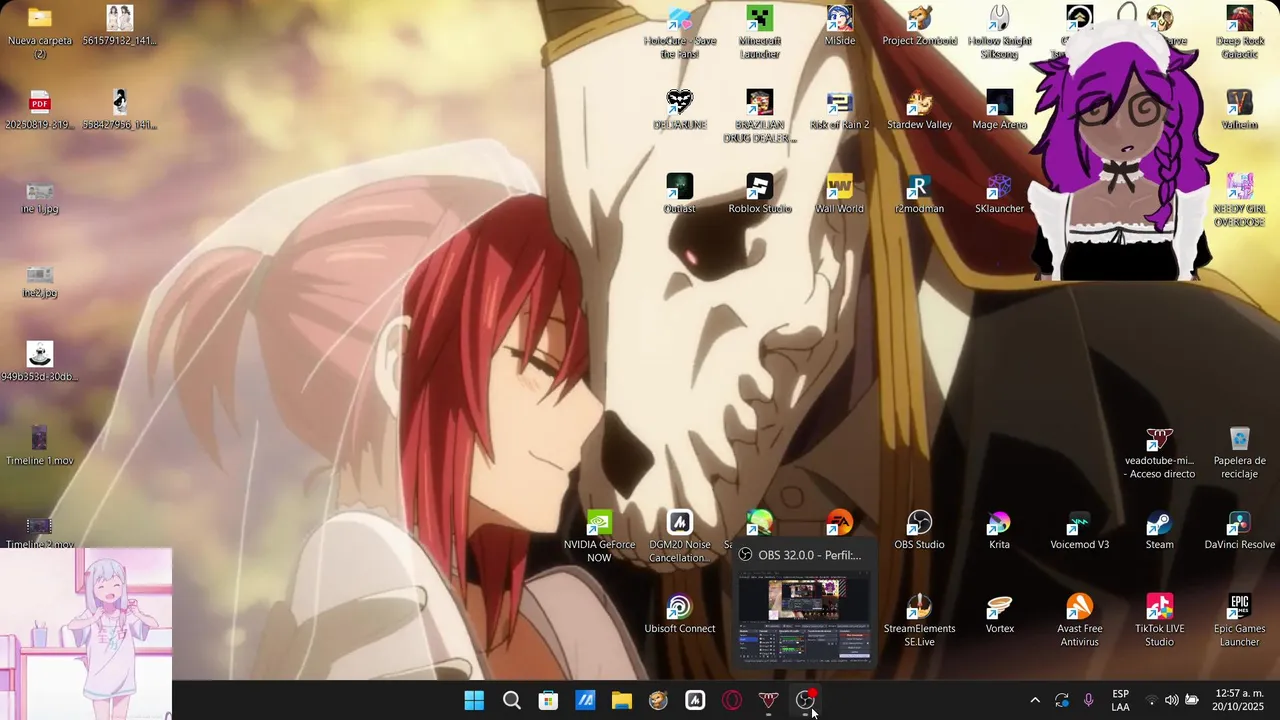Open the Project Zomboid shortcut

click(x=919, y=26)
